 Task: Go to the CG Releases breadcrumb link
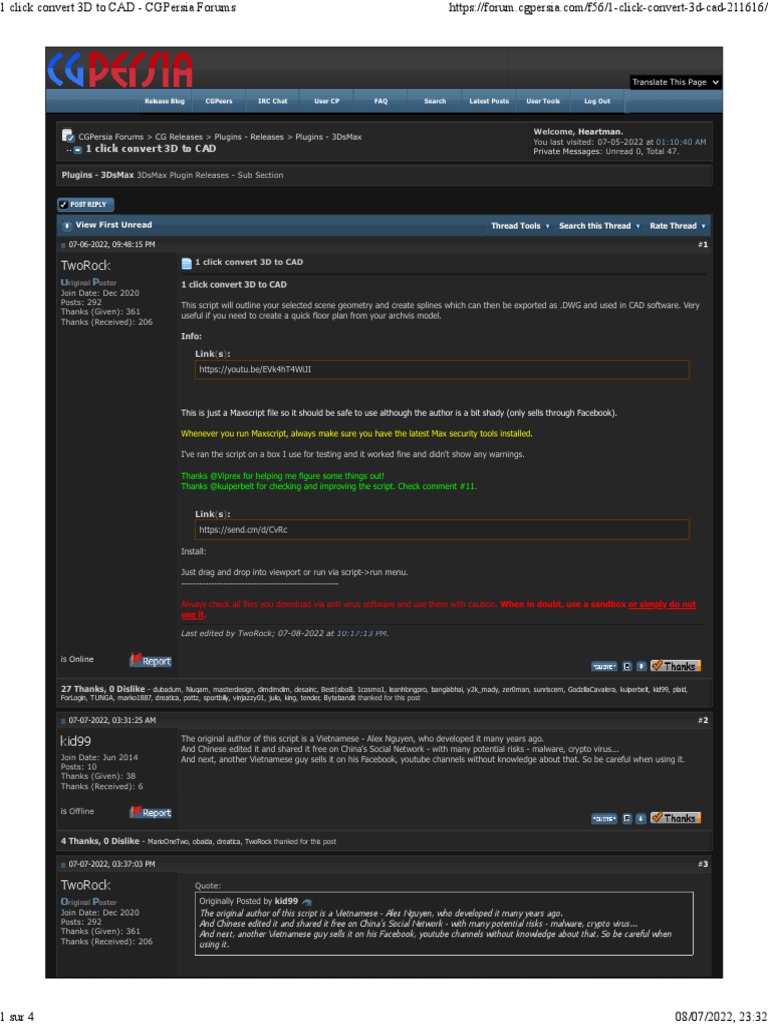(178, 137)
